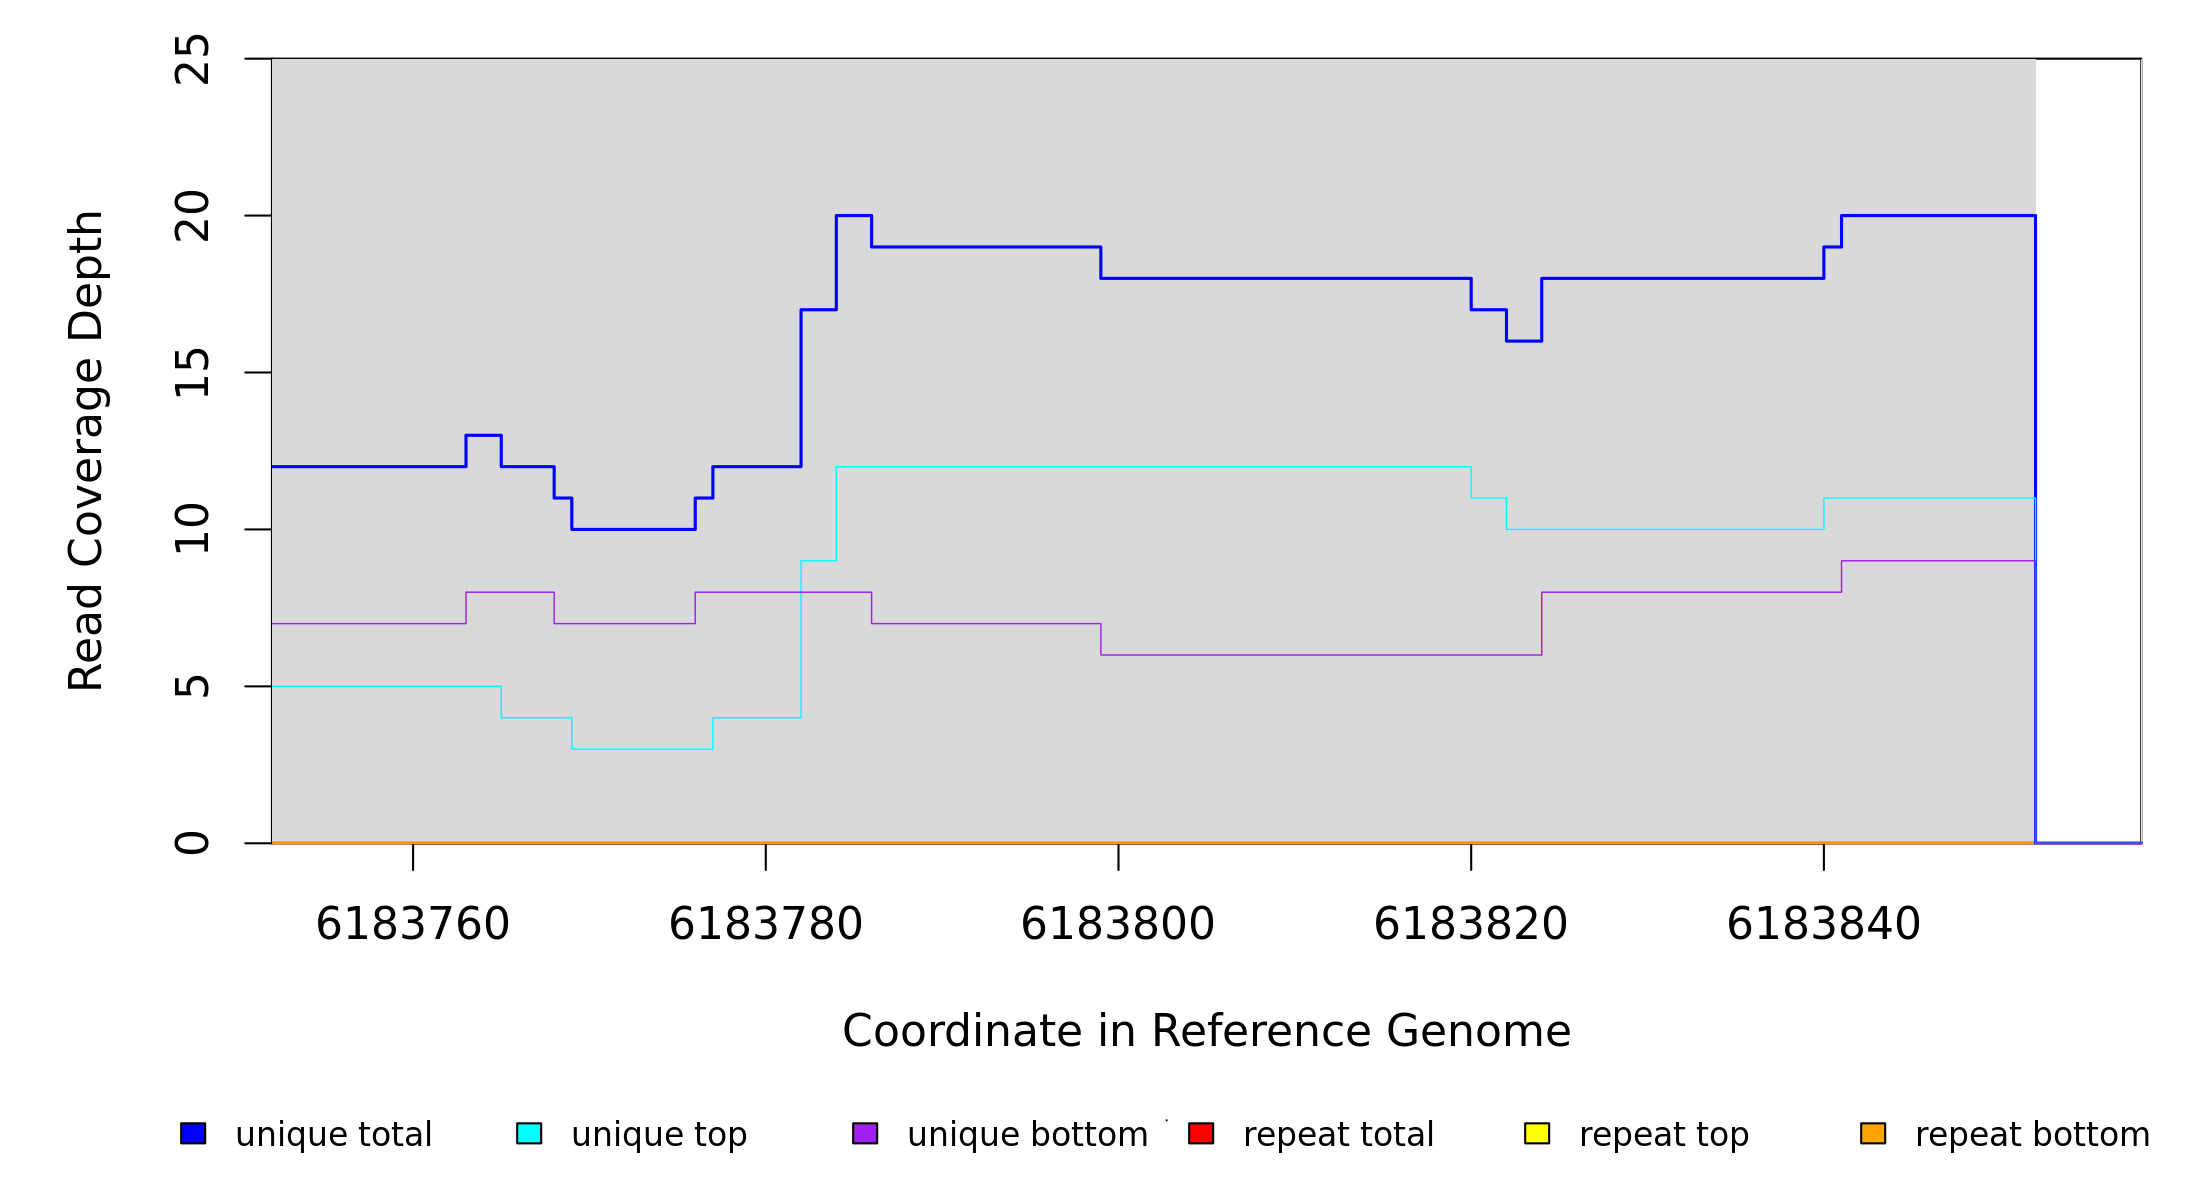This screenshot has height=1200, width=2200.
Task: Click the purple unique bottom legend swatch
Action: pos(865,1133)
